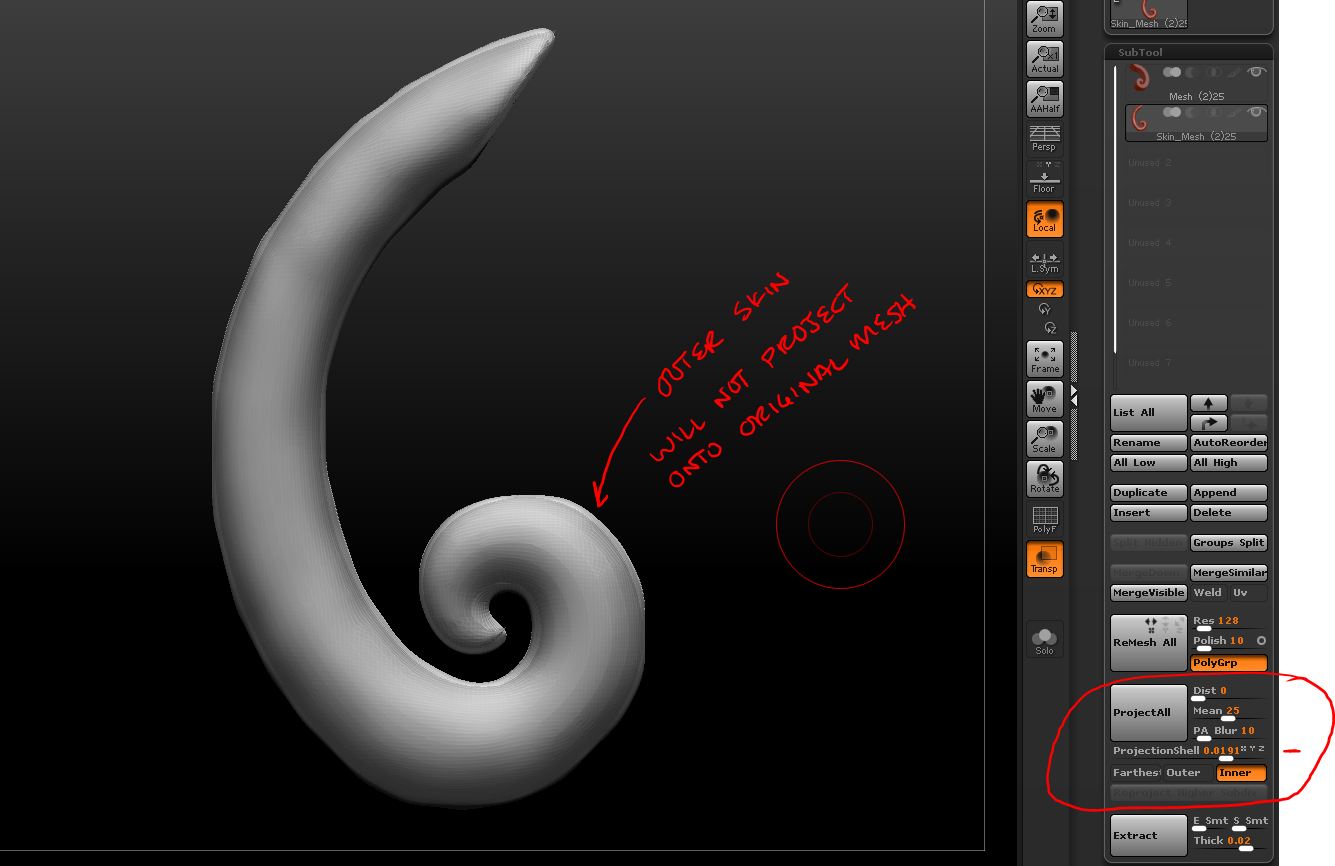Toggle polypaint brush icon on Mesh (2)25

coord(1235,72)
